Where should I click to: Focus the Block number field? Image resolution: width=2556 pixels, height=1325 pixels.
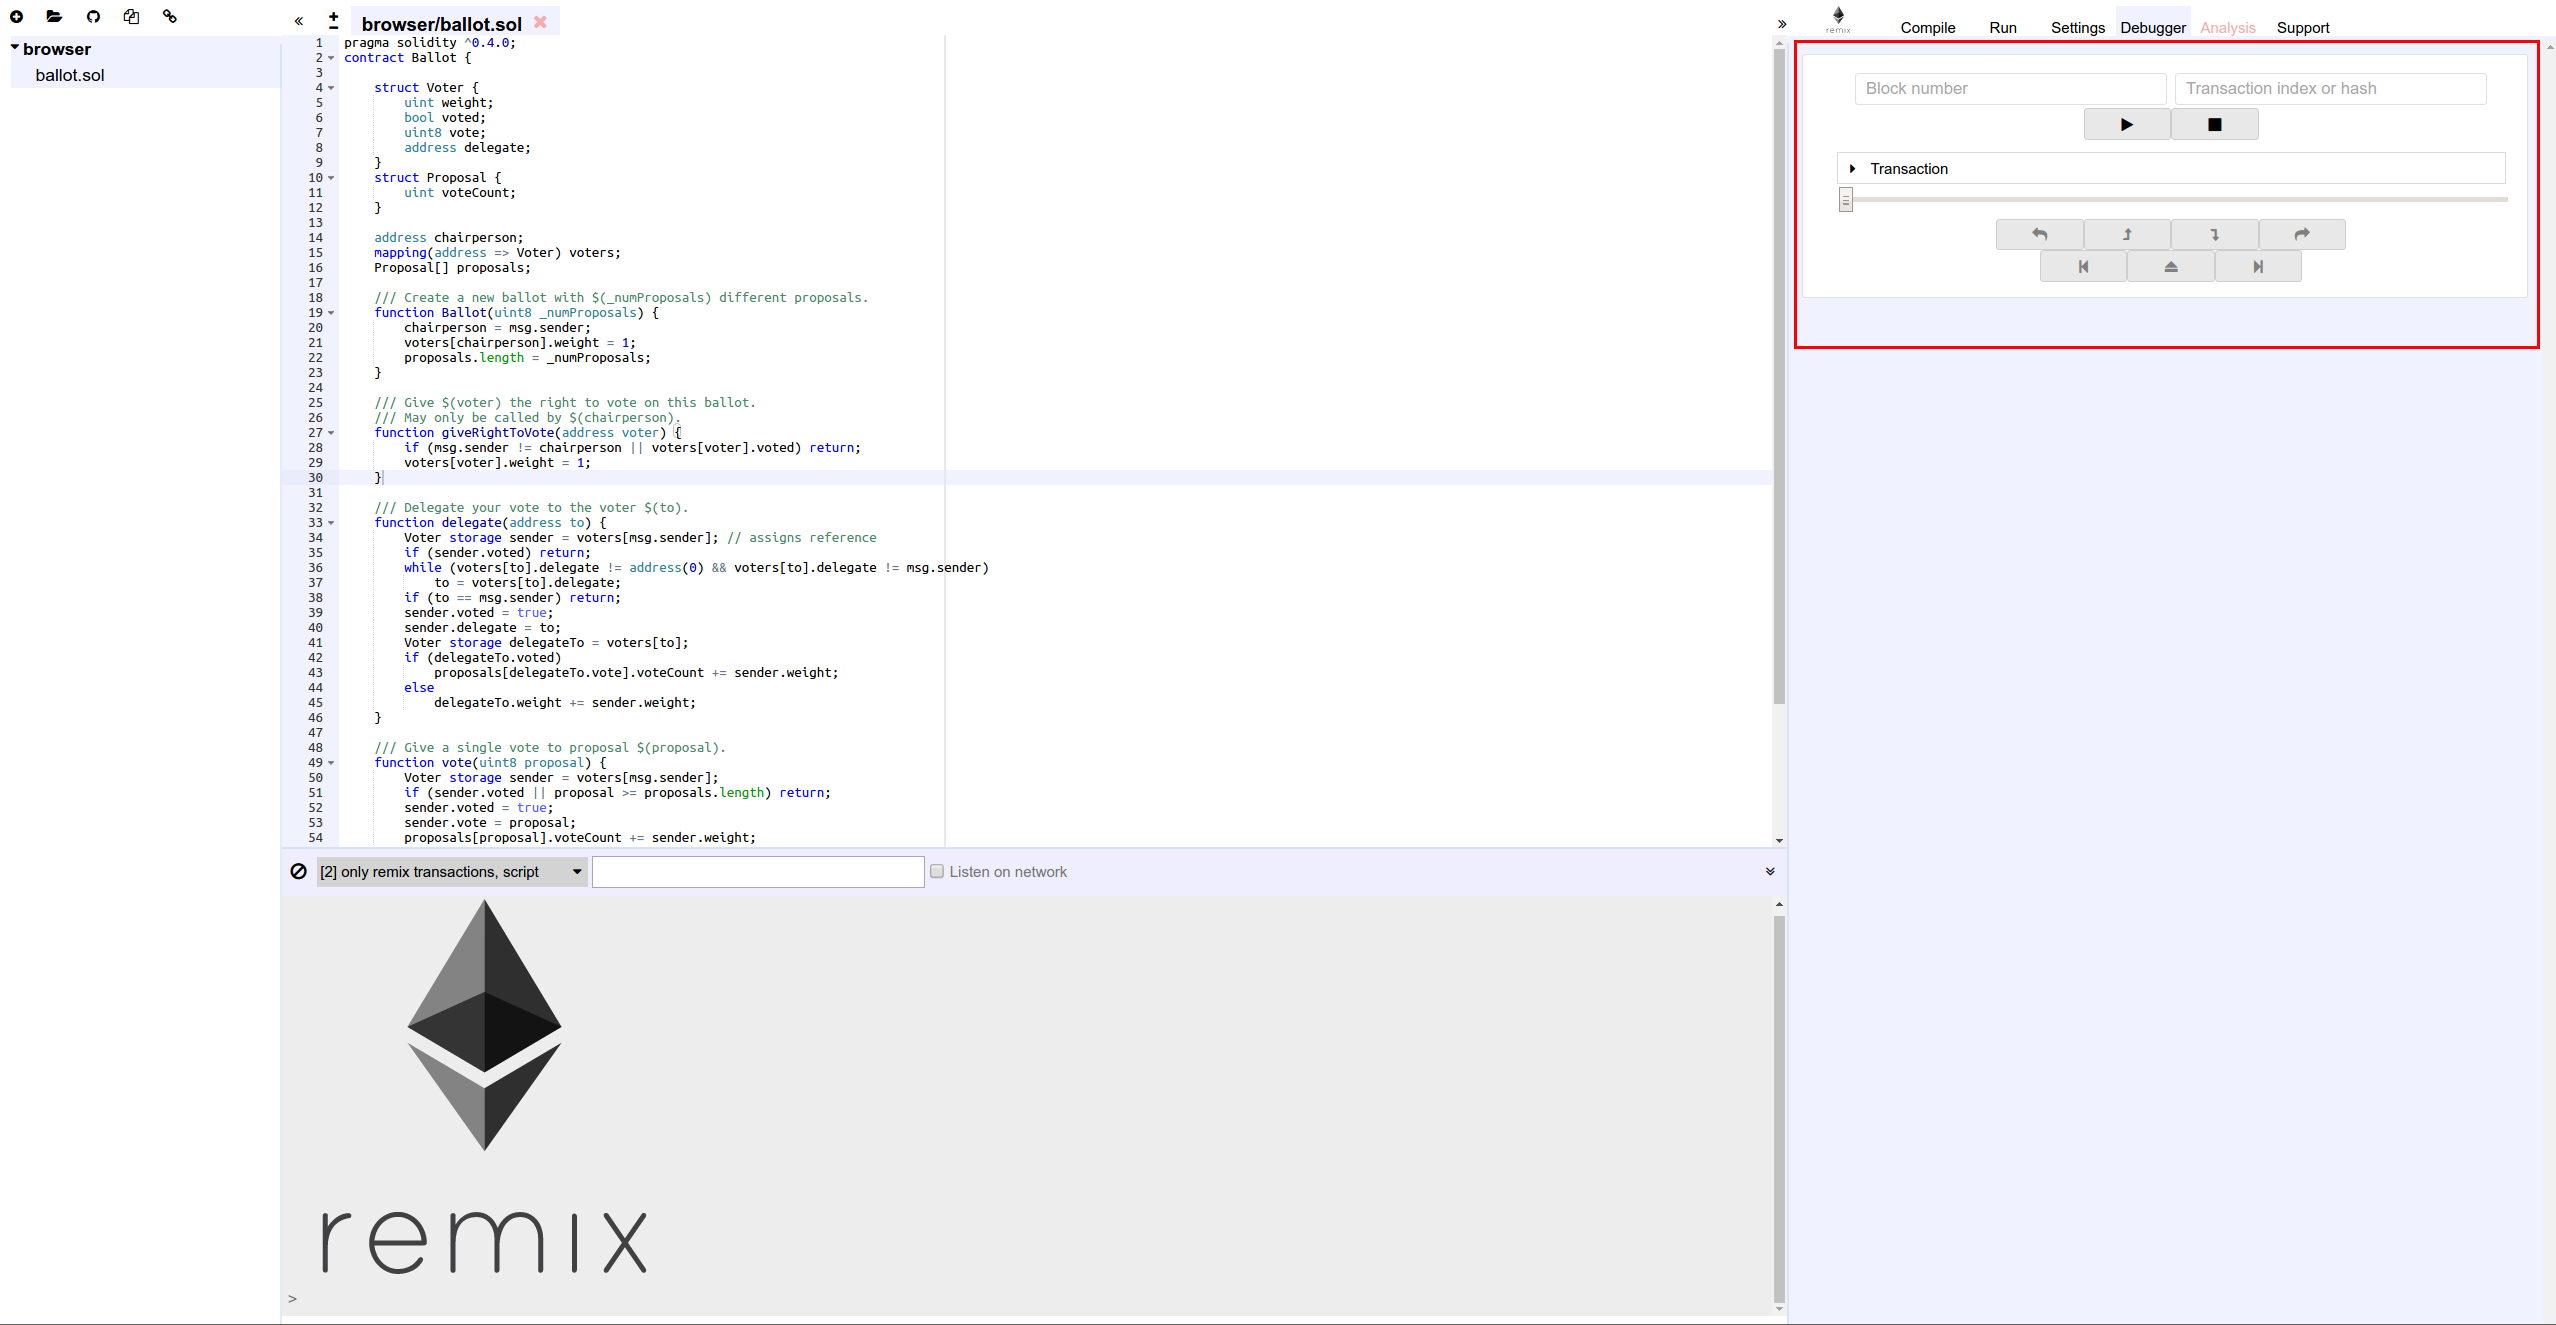coord(2010,88)
